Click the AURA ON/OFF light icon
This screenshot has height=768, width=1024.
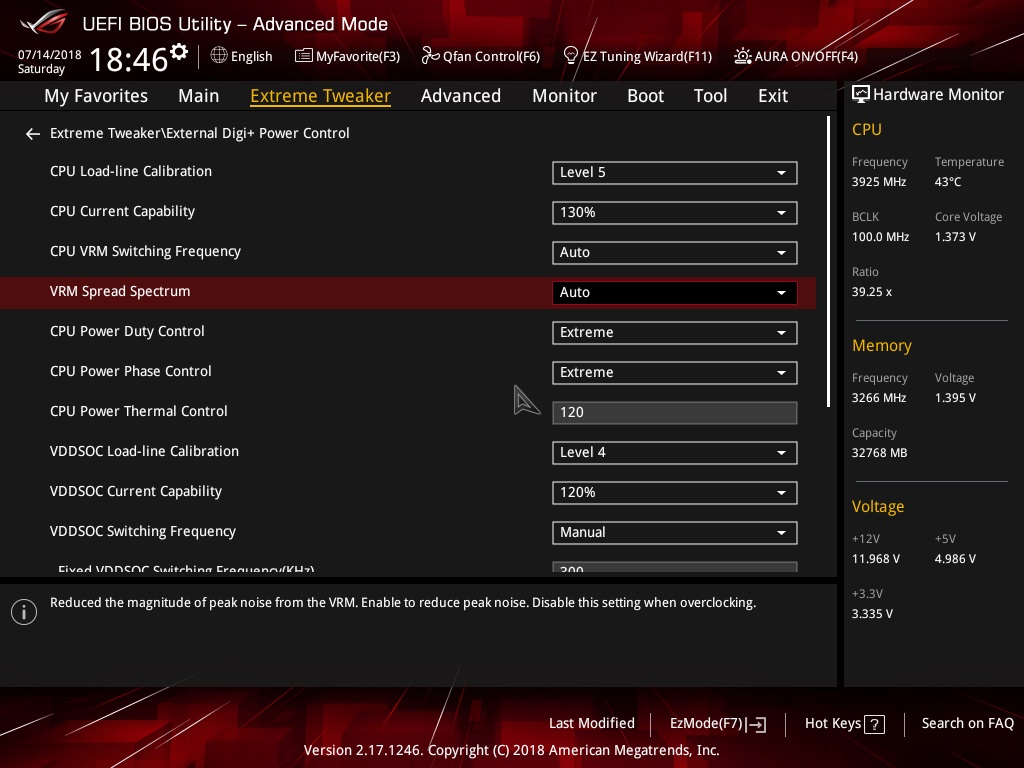pos(743,56)
